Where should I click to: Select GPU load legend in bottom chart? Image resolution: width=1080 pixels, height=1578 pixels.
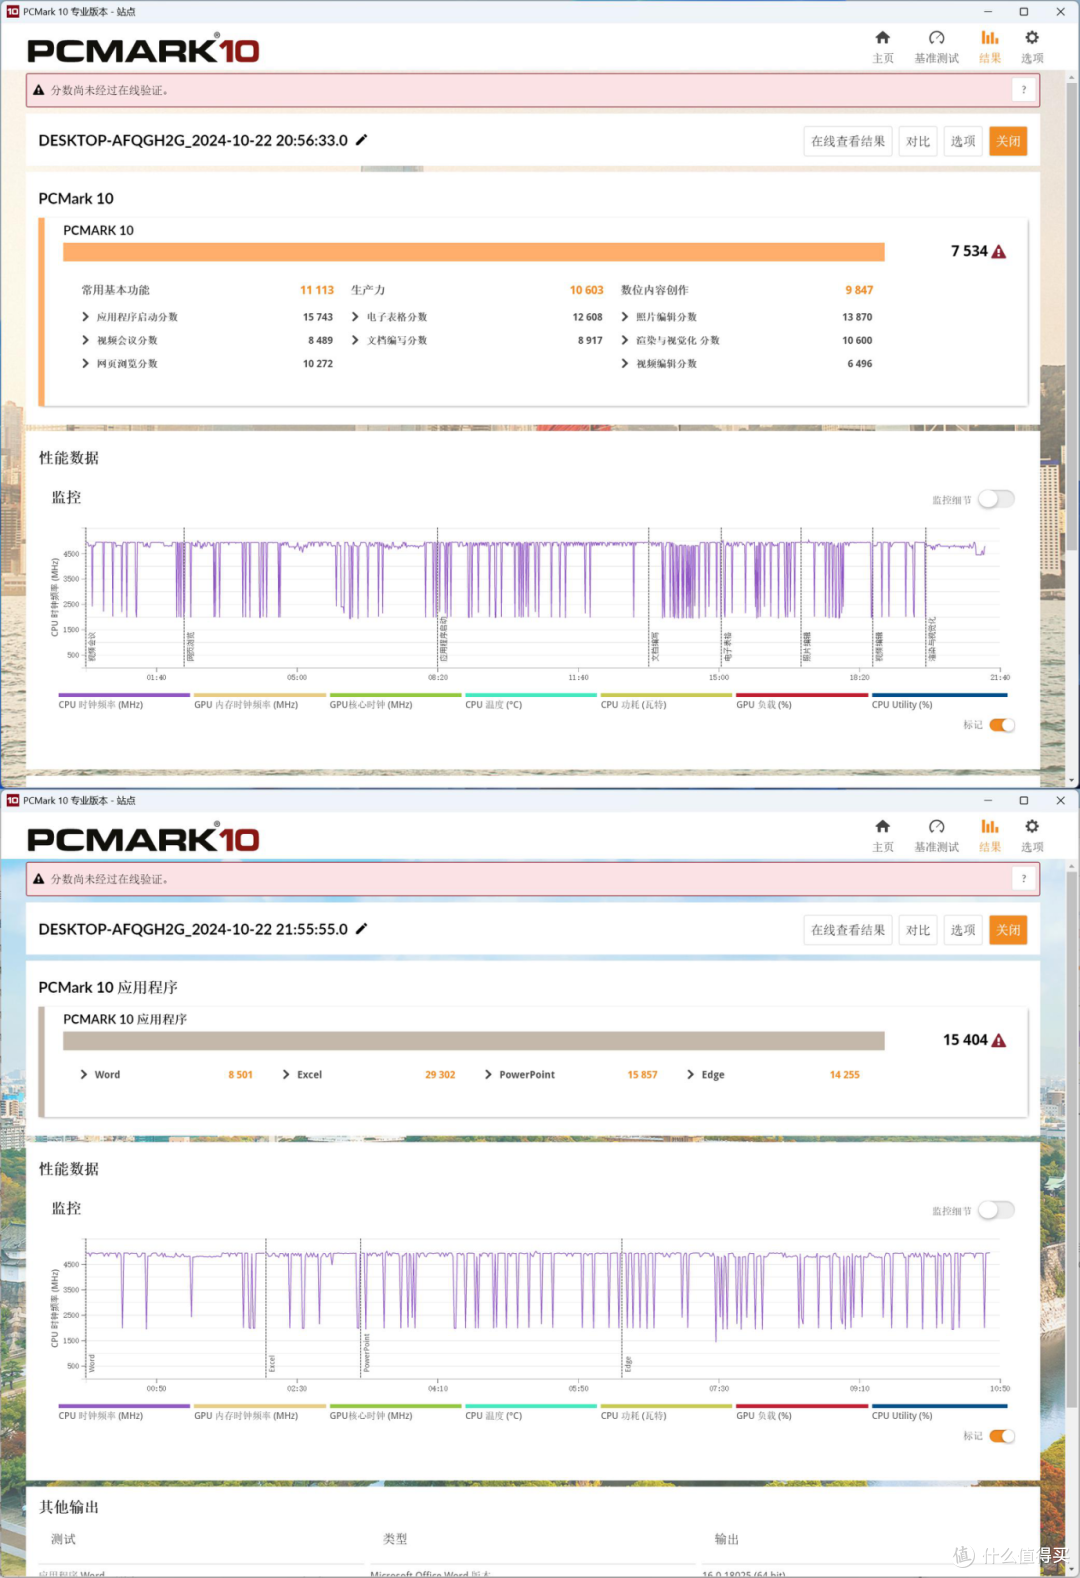(802, 1412)
